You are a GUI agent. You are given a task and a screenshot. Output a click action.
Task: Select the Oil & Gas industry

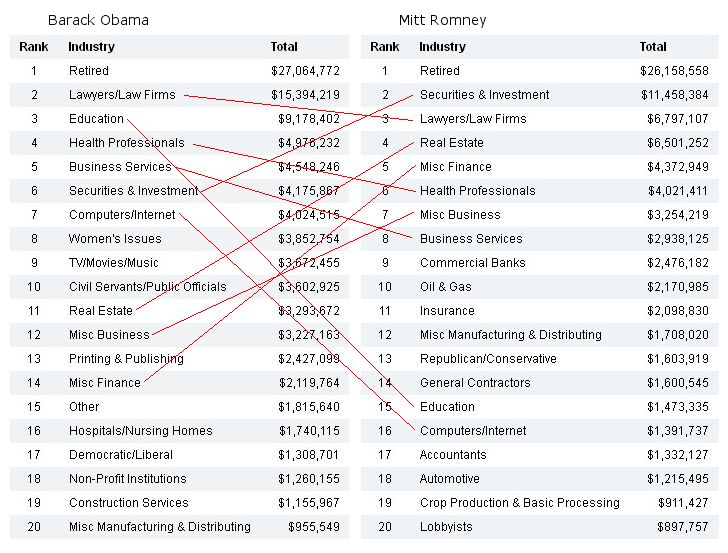point(445,287)
